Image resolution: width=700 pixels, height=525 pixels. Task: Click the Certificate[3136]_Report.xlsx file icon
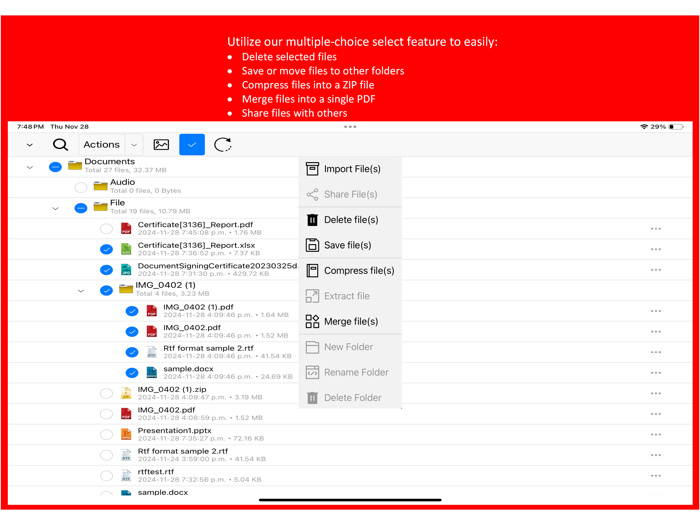point(126,249)
